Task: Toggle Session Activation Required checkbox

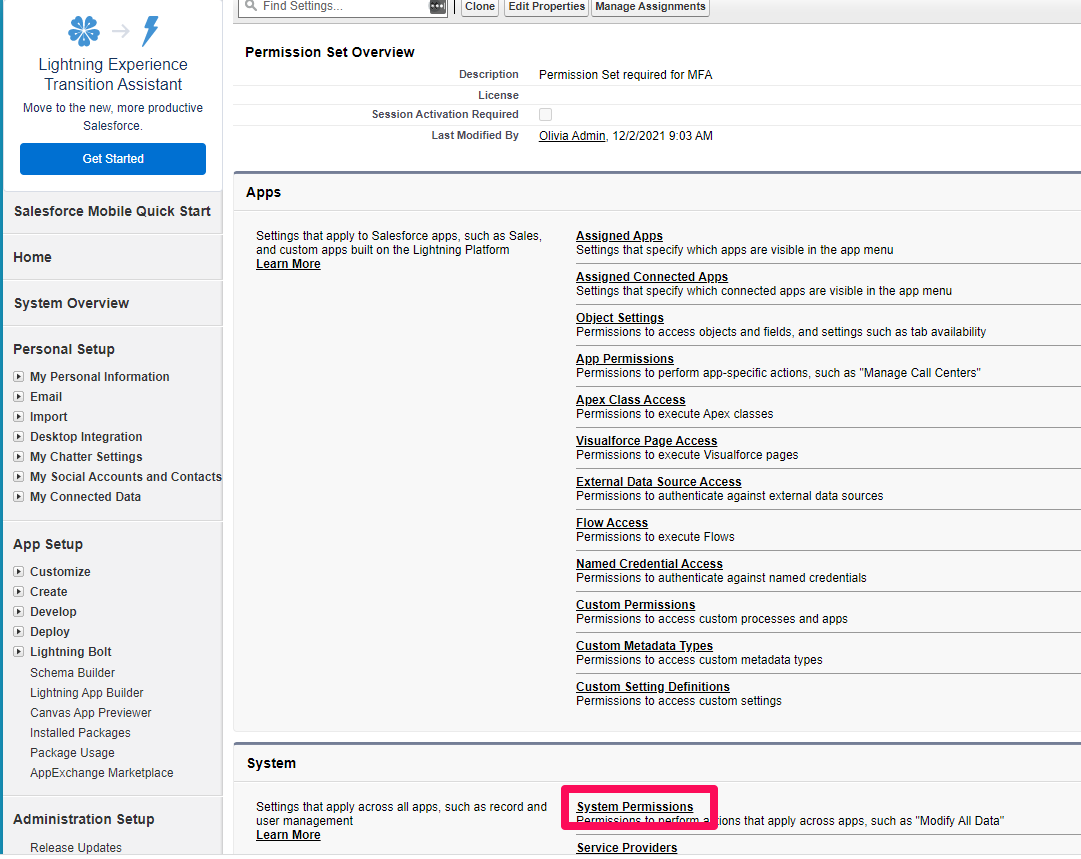Action: 545,114
